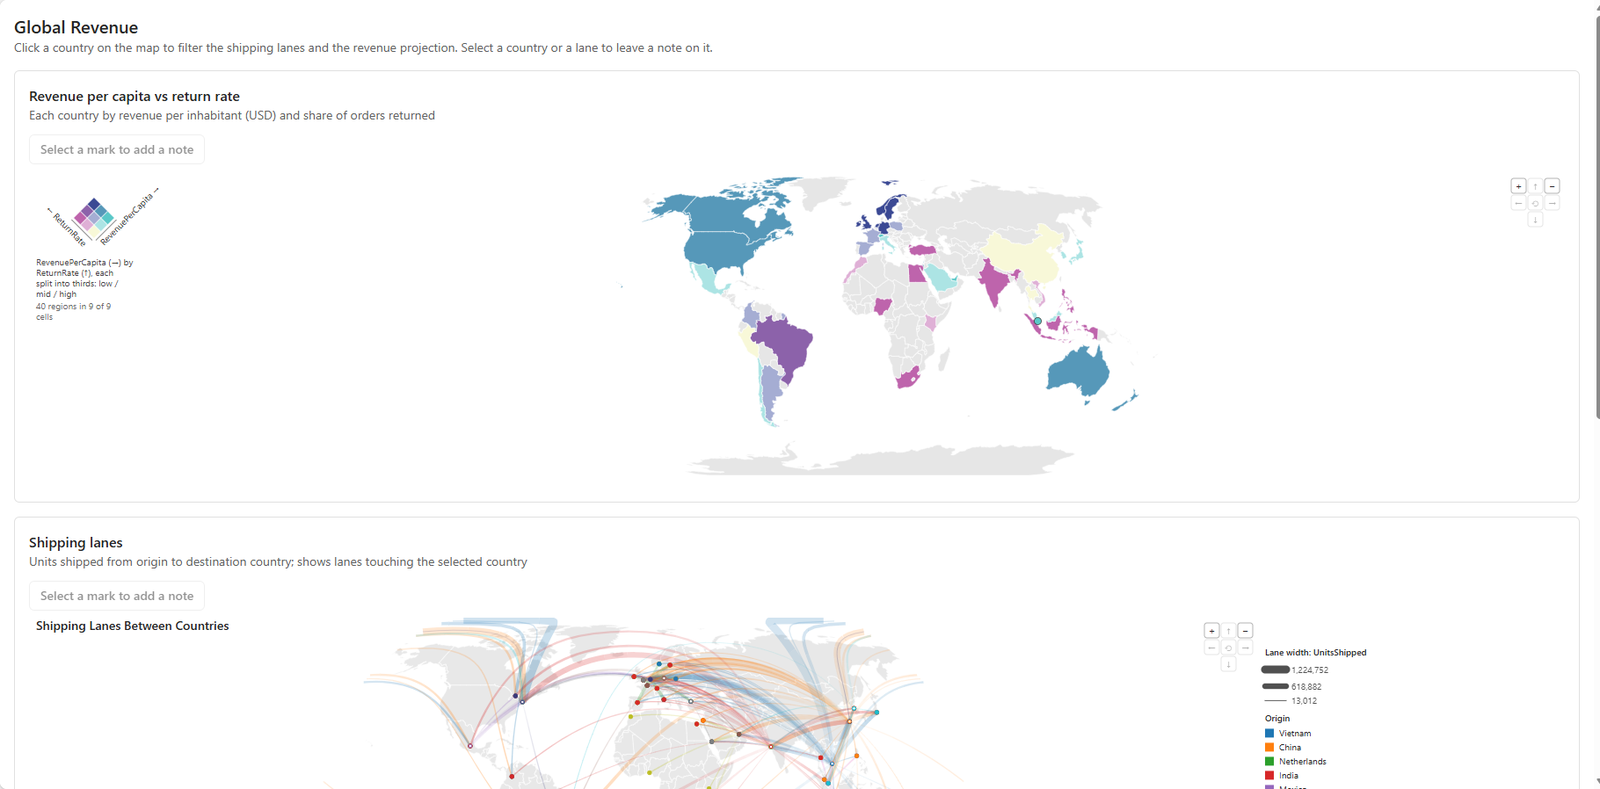Click the '13,012' lane width label
Image resolution: width=1600 pixels, height=789 pixels.
1304,701
